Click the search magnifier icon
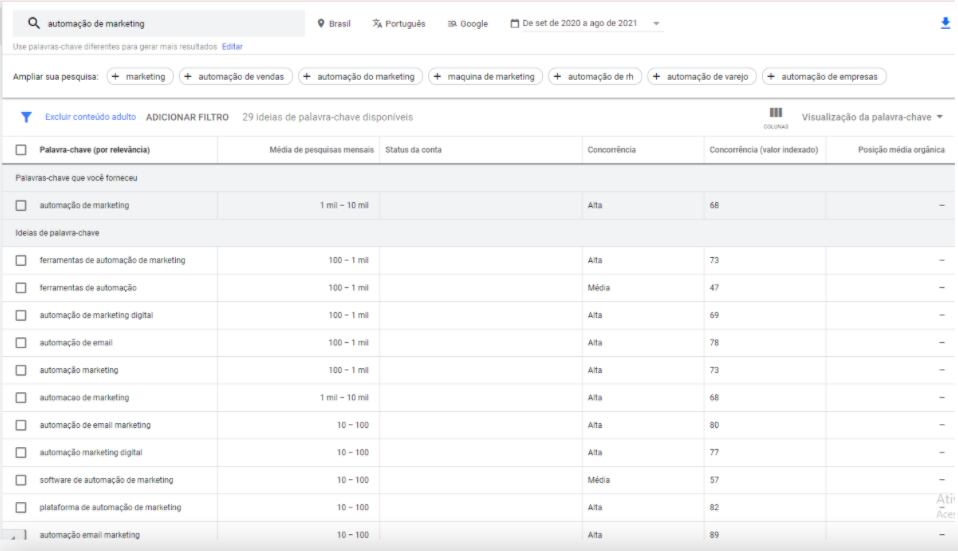Image resolution: width=958 pixels, height=551 pixels. click(34, 23)
